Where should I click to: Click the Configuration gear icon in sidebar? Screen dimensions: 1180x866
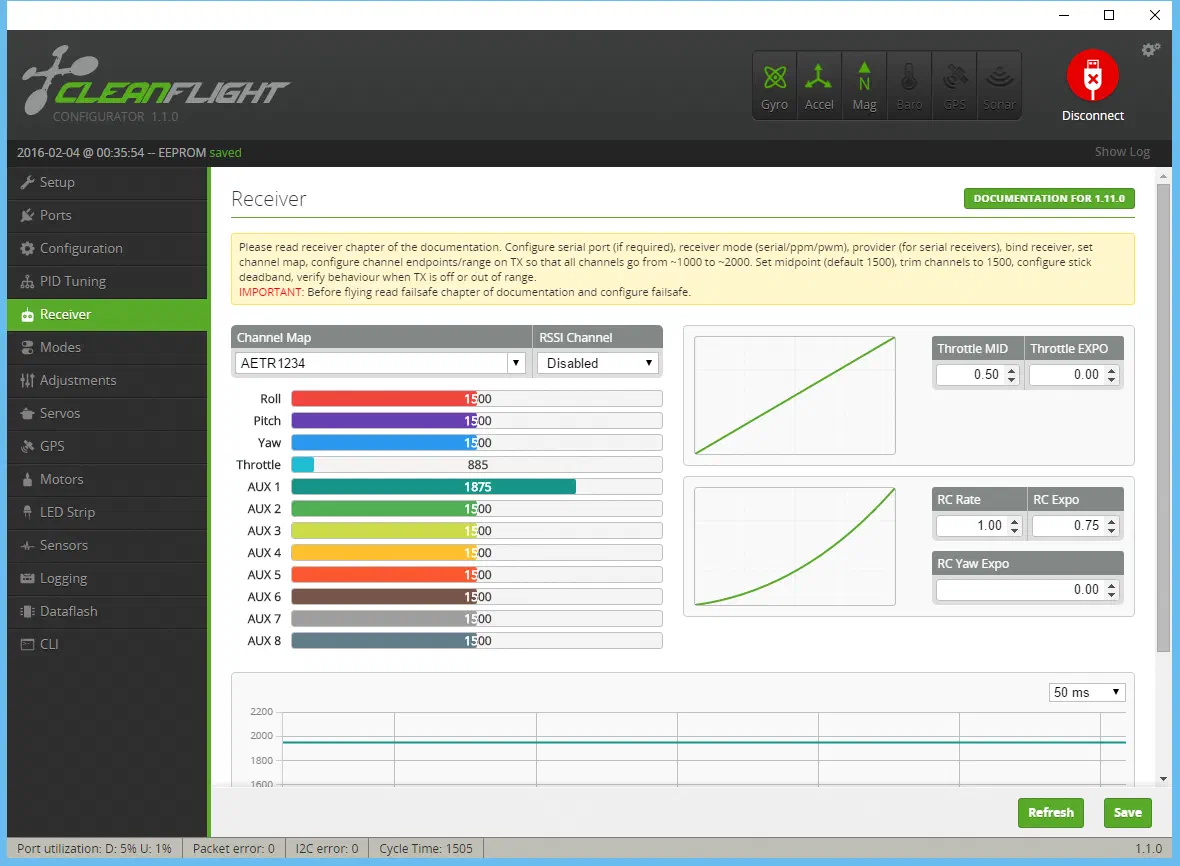pos(27,248)
